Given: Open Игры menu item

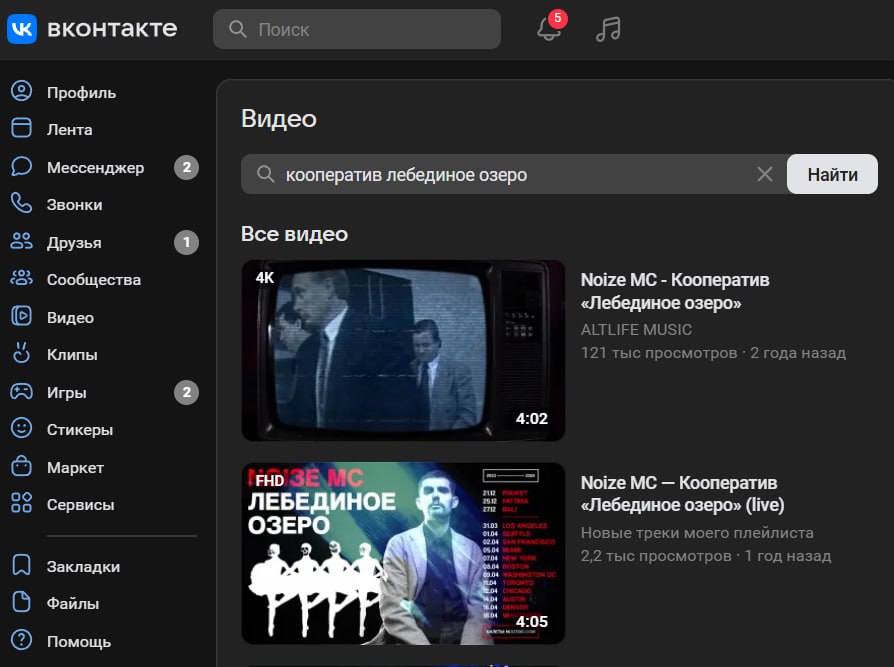Looking at the screenshot, I should click(67, 392).
